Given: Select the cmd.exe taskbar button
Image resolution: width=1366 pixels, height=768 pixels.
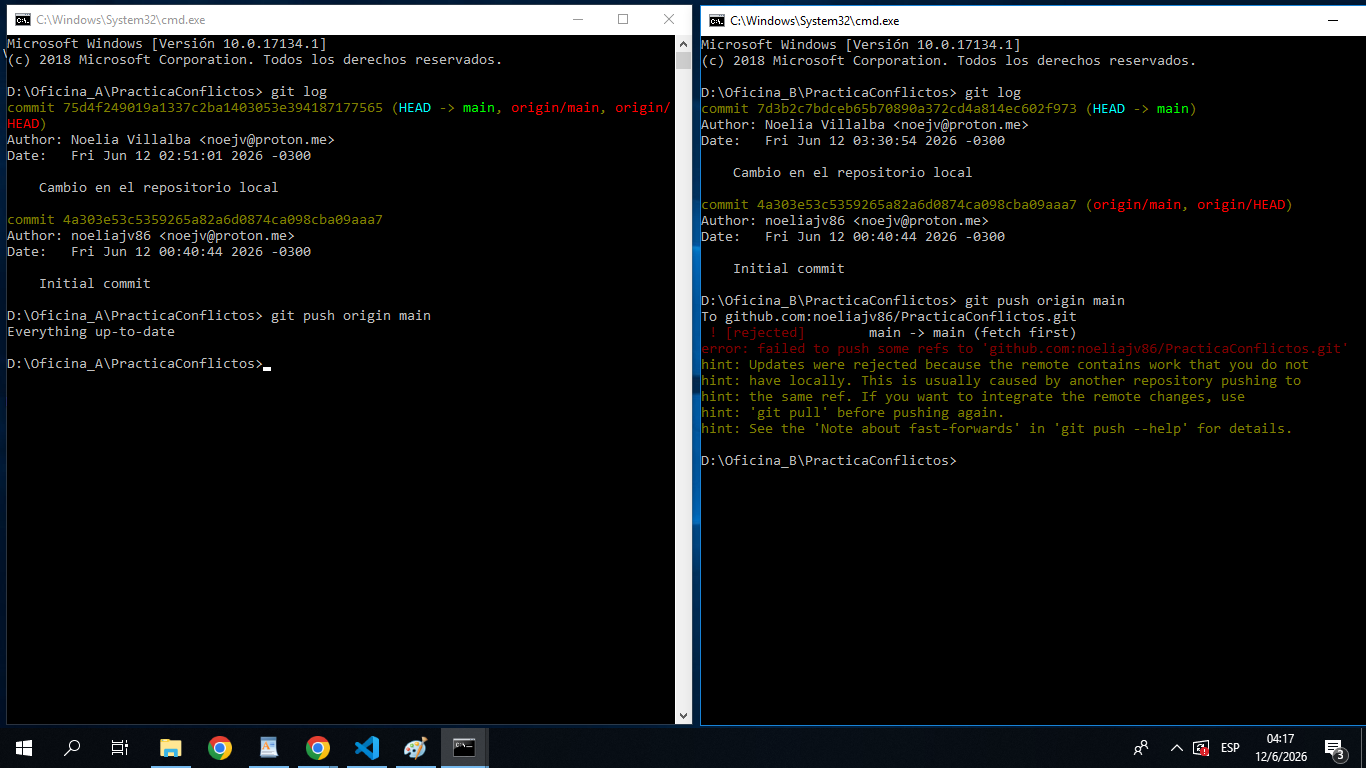Looking at the screenshot, I should (x=464, y=747).
